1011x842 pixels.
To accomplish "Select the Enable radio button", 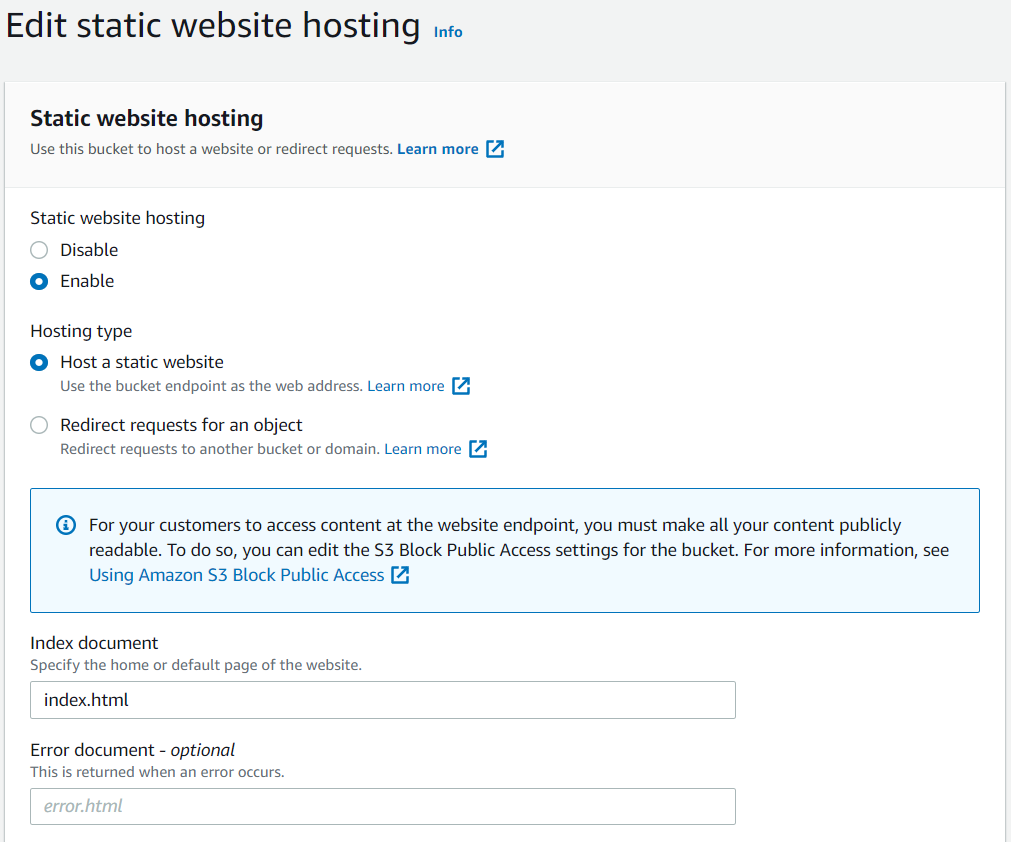I will pos(39,281).
